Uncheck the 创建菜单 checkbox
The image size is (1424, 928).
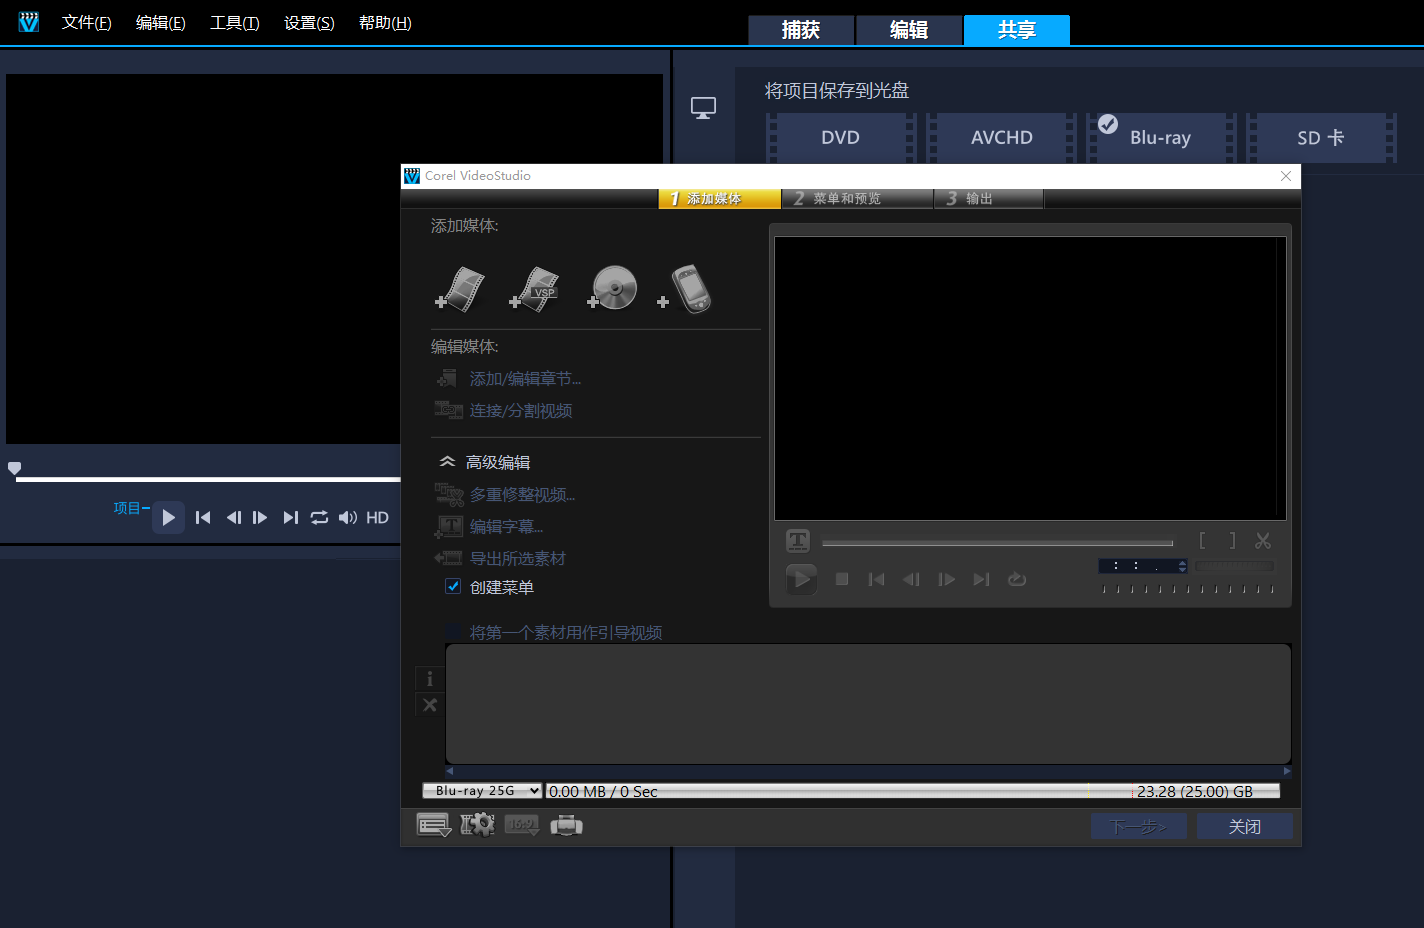click(x=453, y=587)
